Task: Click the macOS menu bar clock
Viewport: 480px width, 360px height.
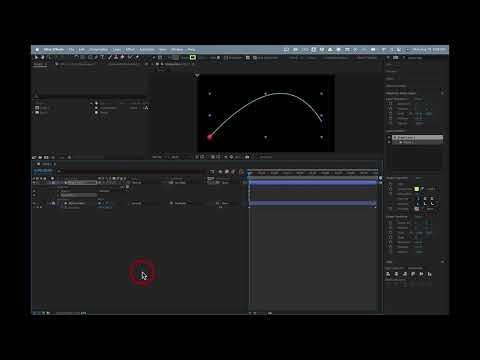Action: click(429, 49)
